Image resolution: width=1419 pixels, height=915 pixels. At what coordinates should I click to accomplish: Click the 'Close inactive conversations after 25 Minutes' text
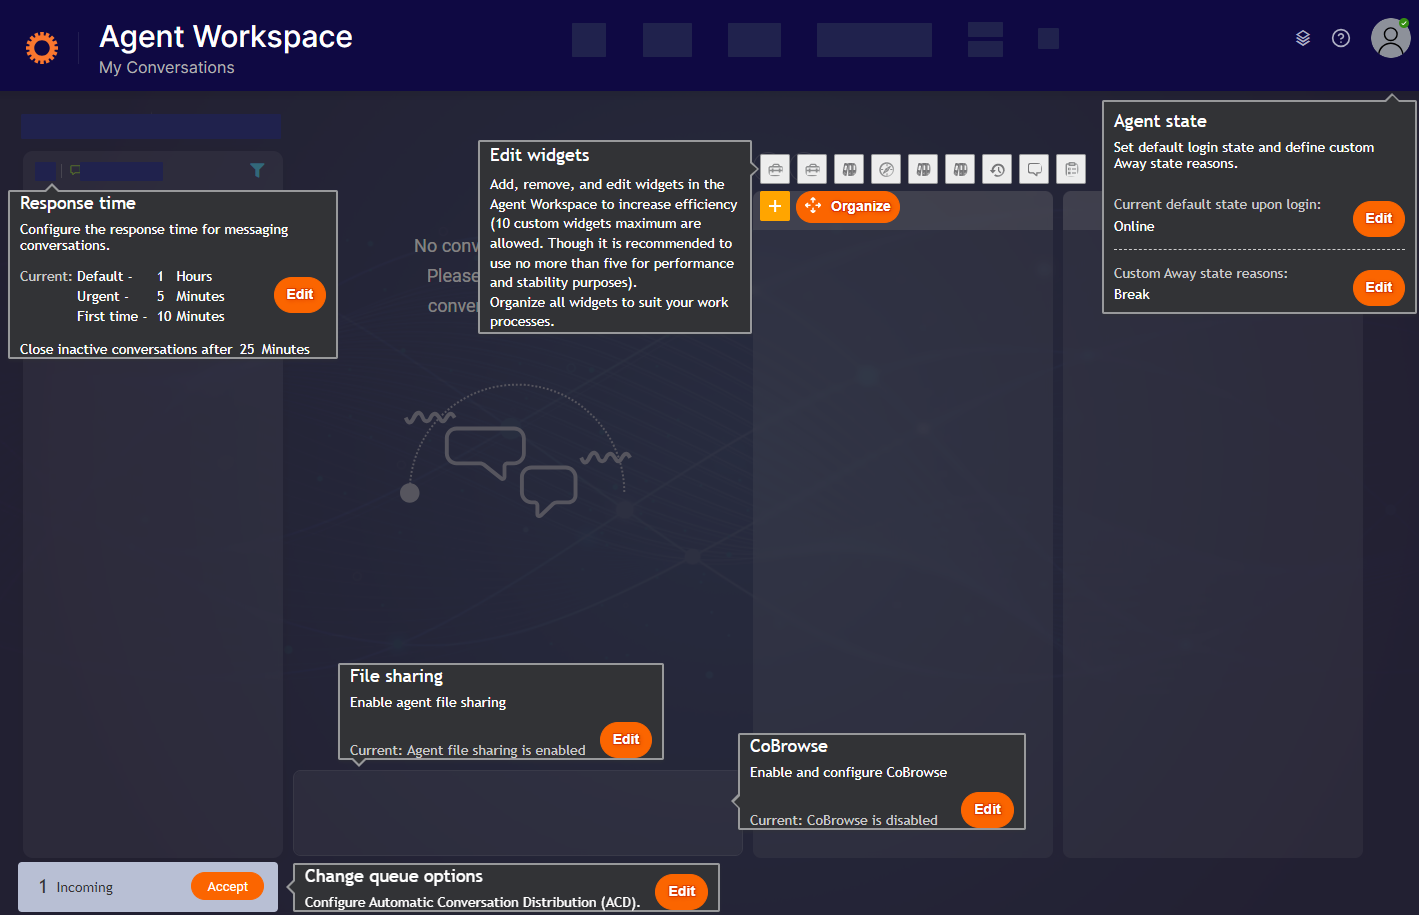tap(165, 349)
